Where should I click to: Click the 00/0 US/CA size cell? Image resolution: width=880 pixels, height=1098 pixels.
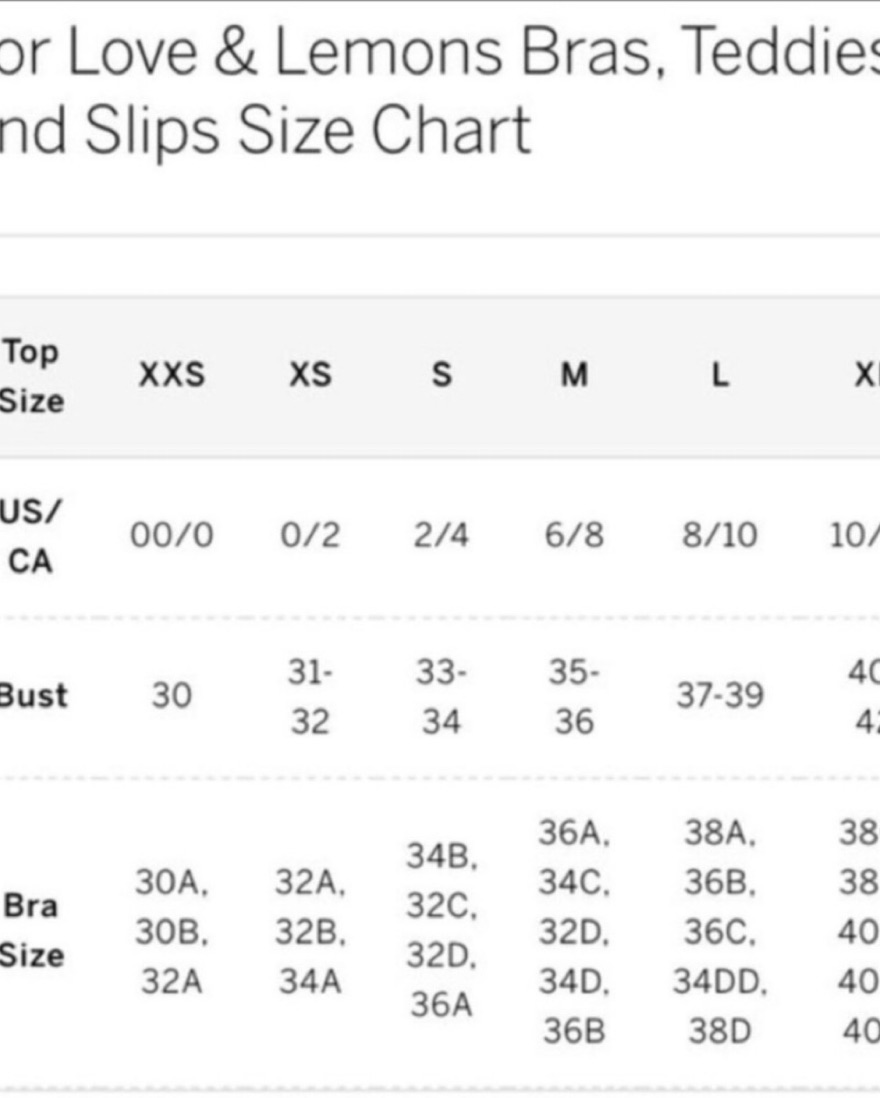pyautogui.click(x=171, y=535)
